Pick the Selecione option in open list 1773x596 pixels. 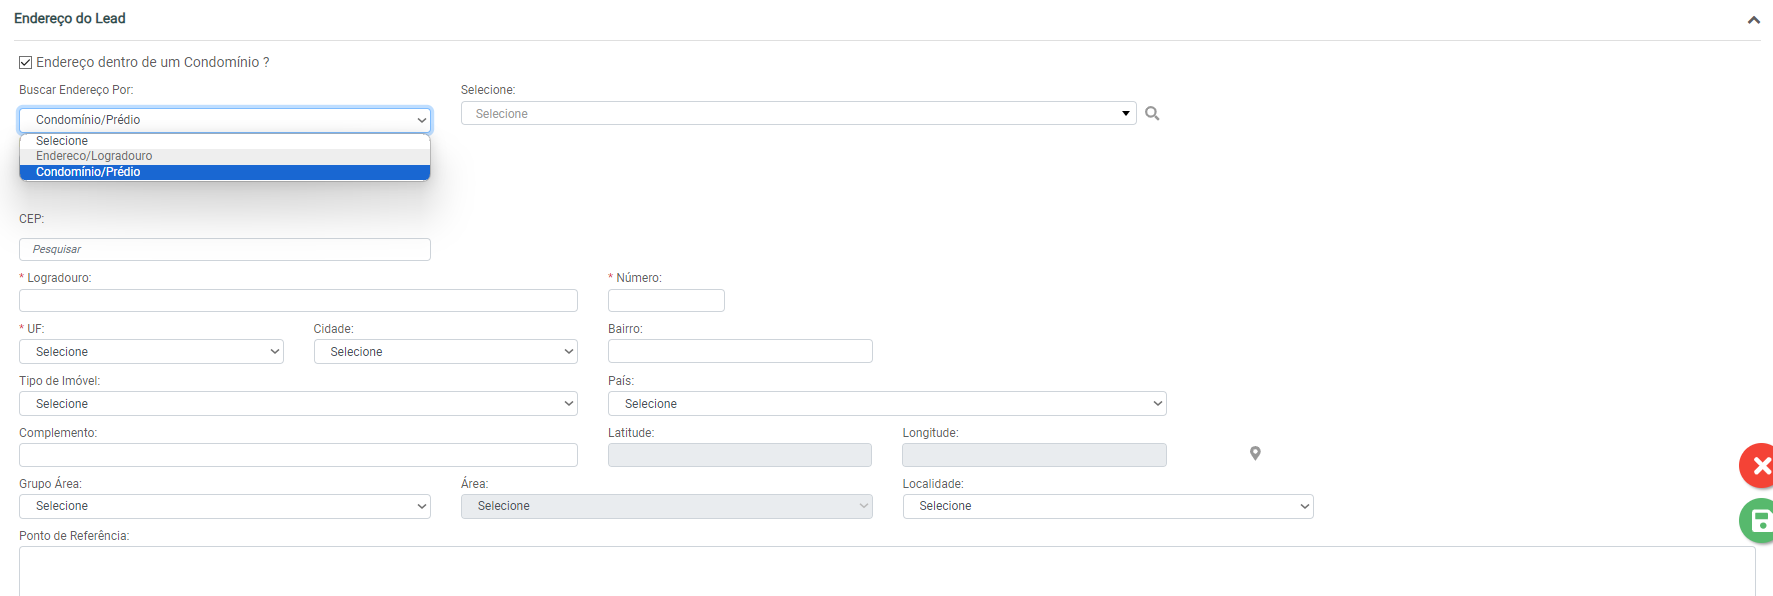pos(62,141)
